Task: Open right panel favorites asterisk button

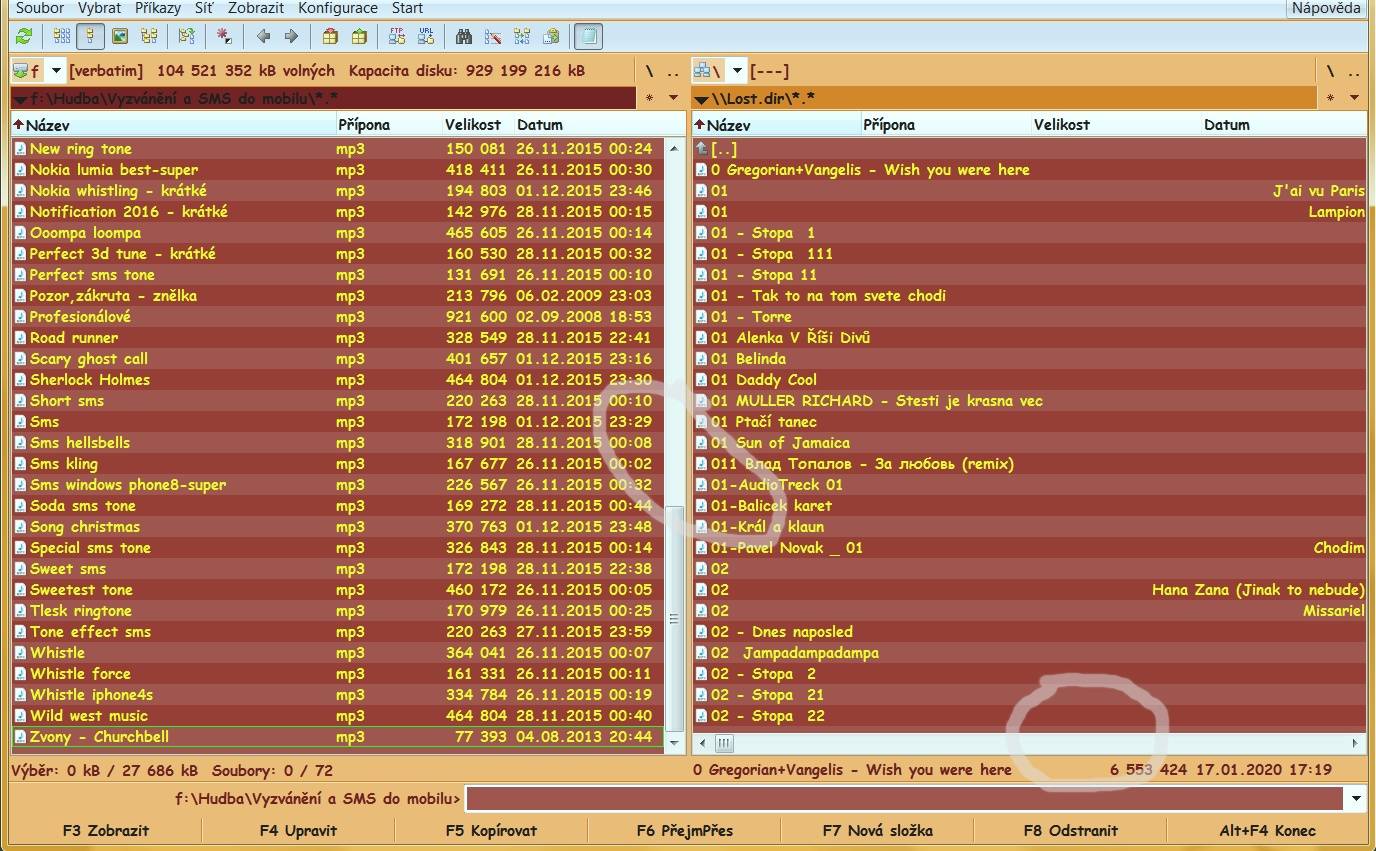Action: tap(1330, 98)
